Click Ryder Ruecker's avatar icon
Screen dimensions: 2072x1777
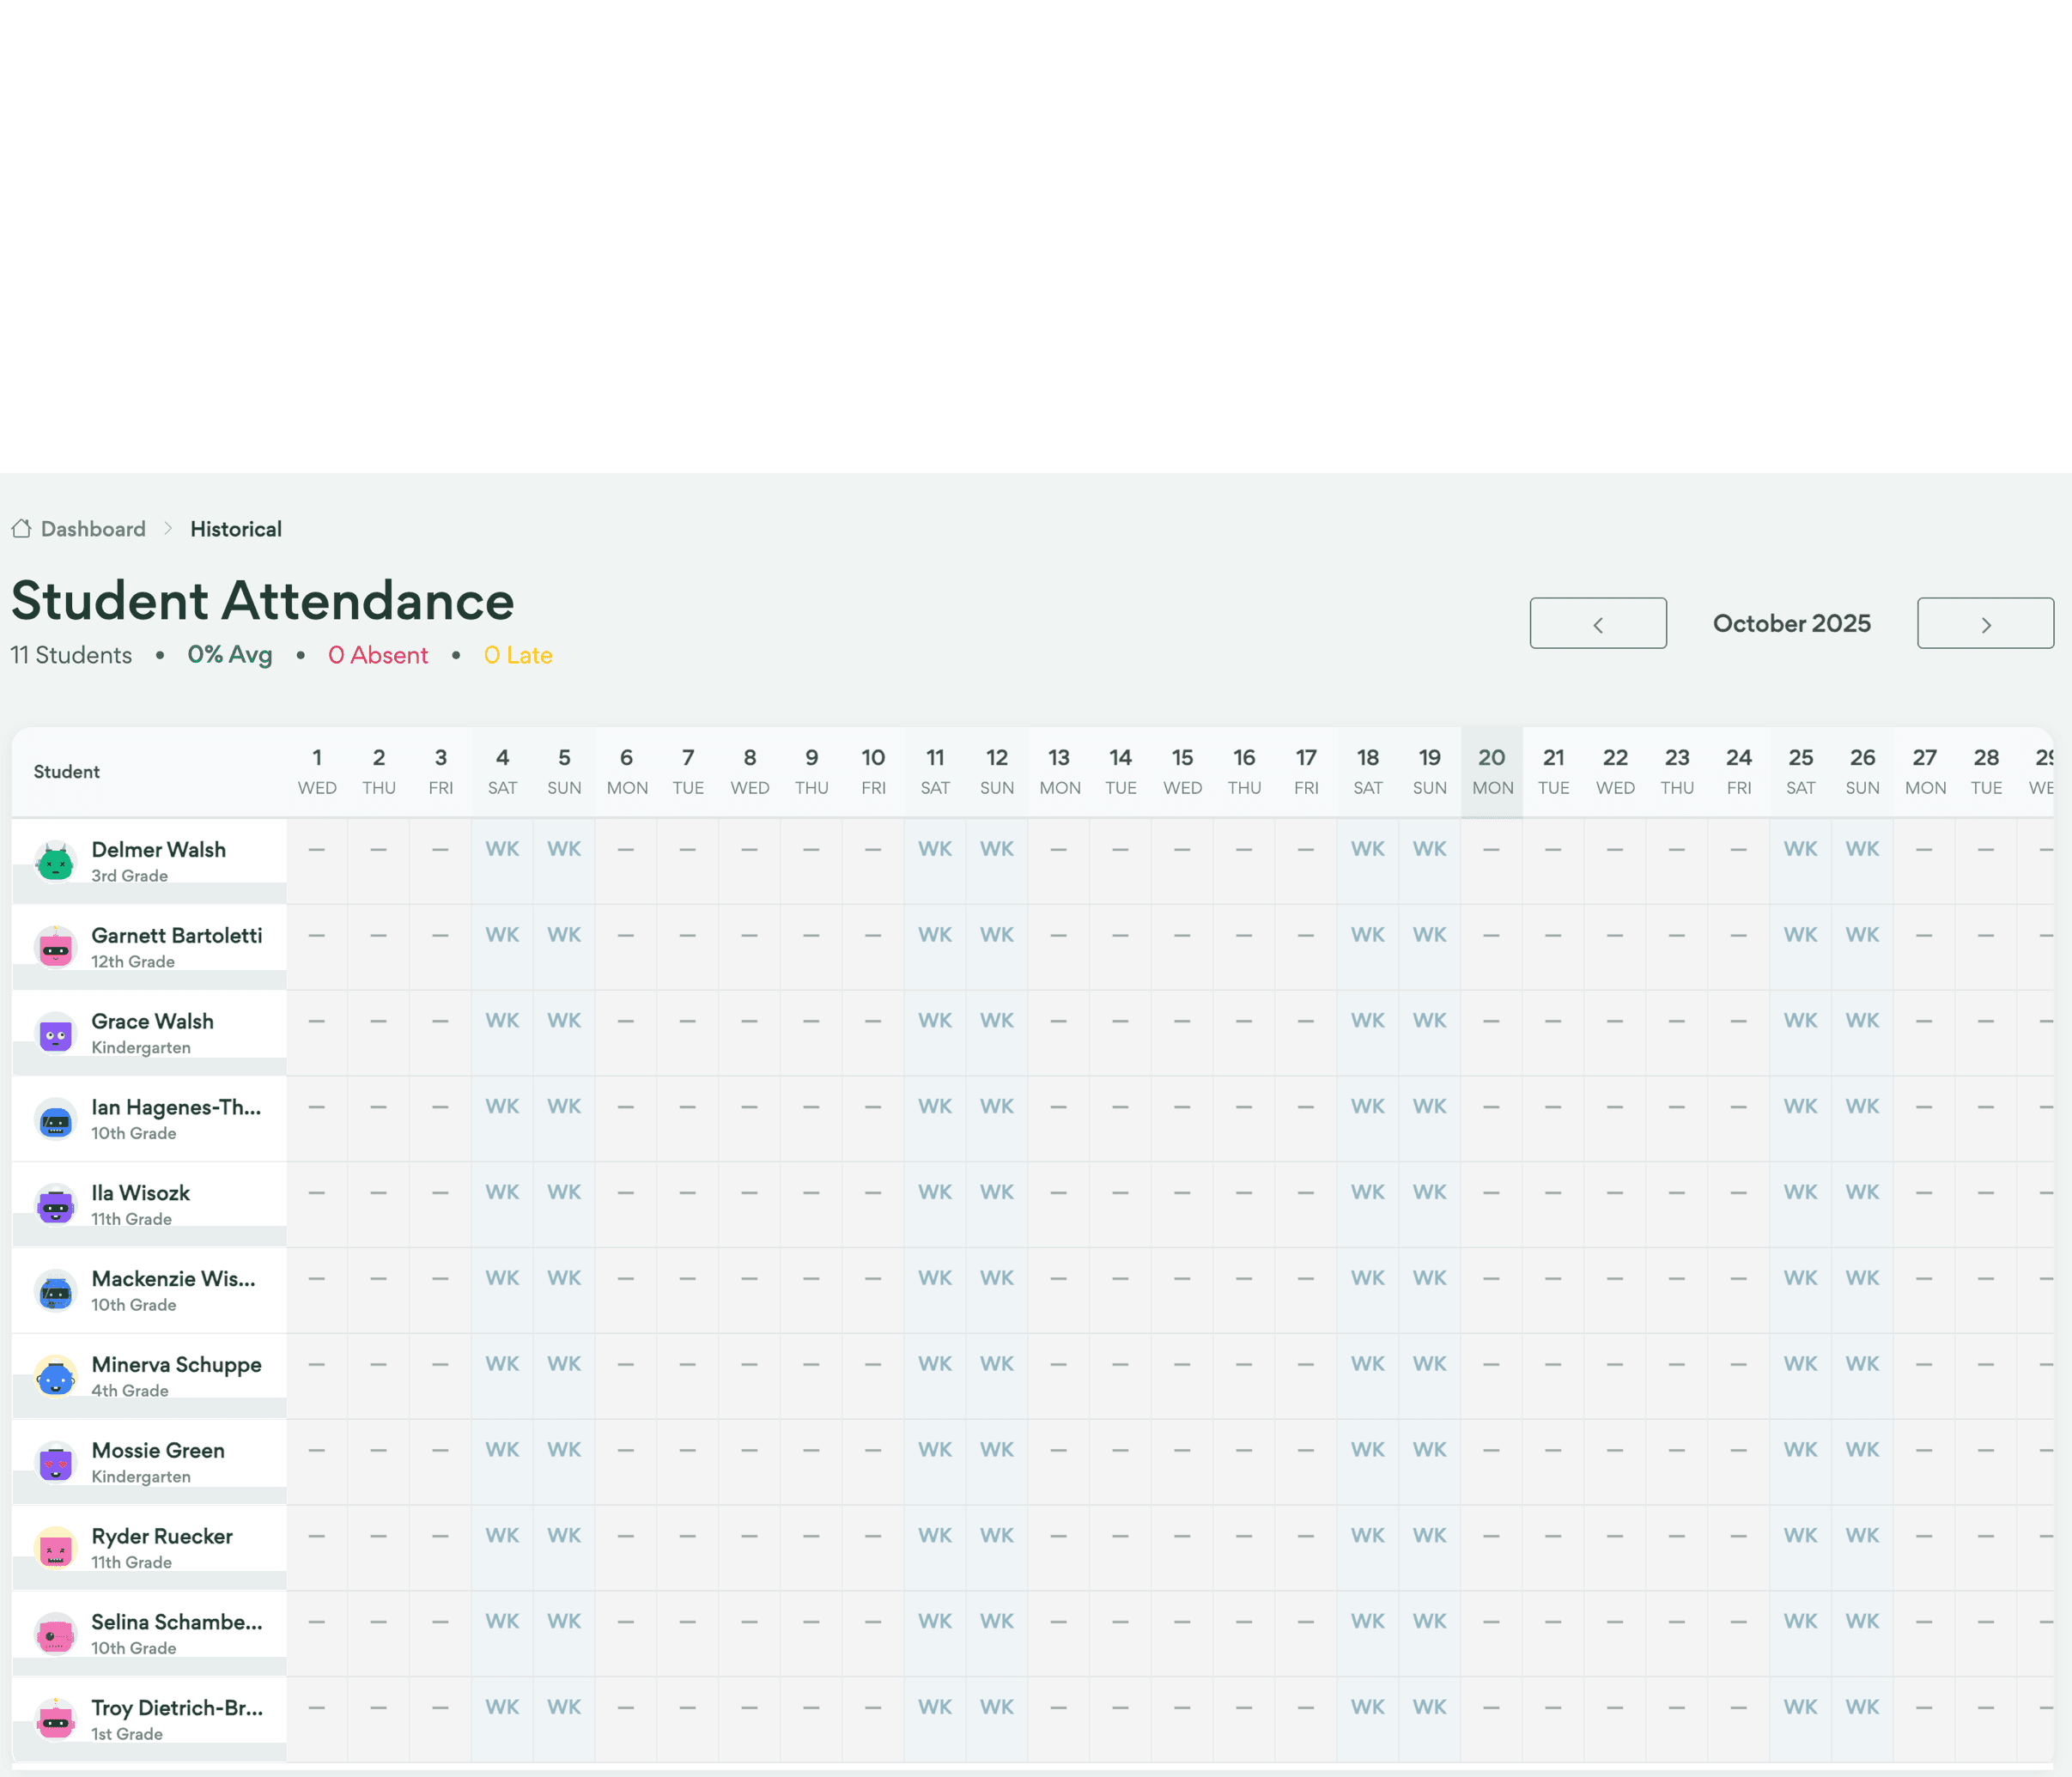click(x=56, y=1548)
